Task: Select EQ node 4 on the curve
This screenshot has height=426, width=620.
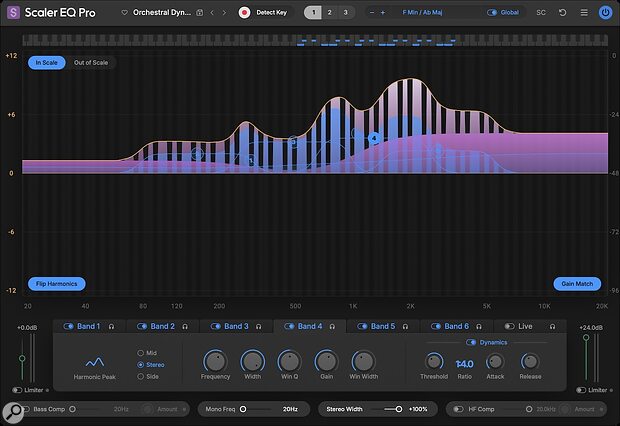Action: (374, 138)
